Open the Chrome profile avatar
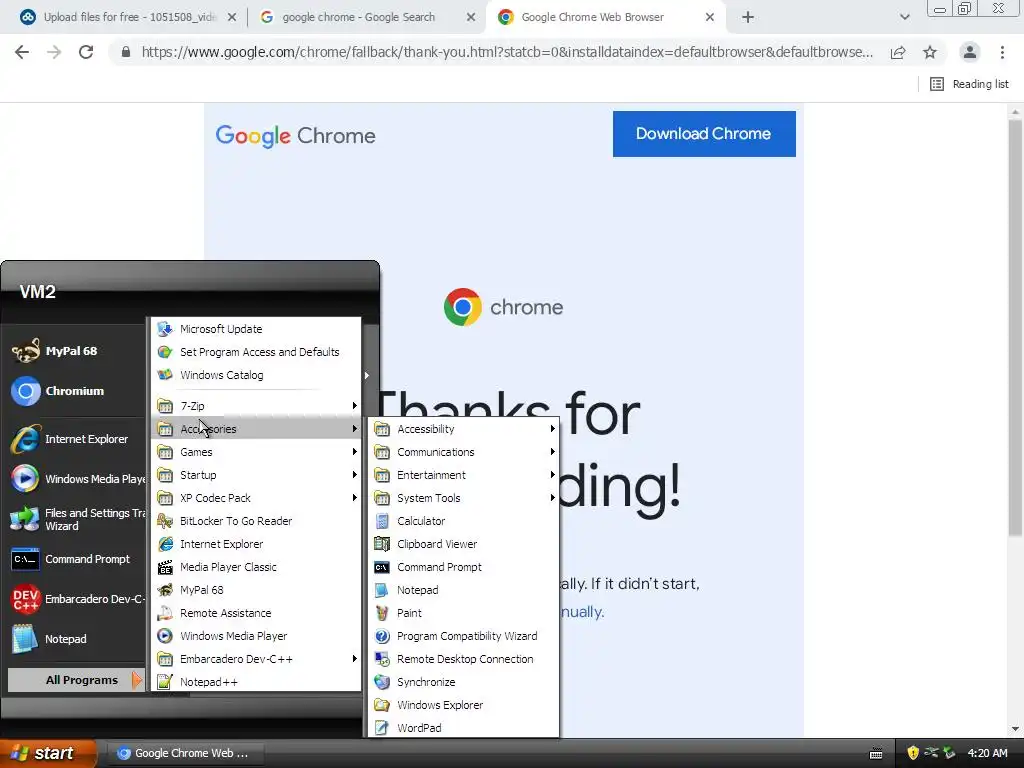Image resolution: width=1024 pixels, height=768 pixels. (x=970, y=52)
